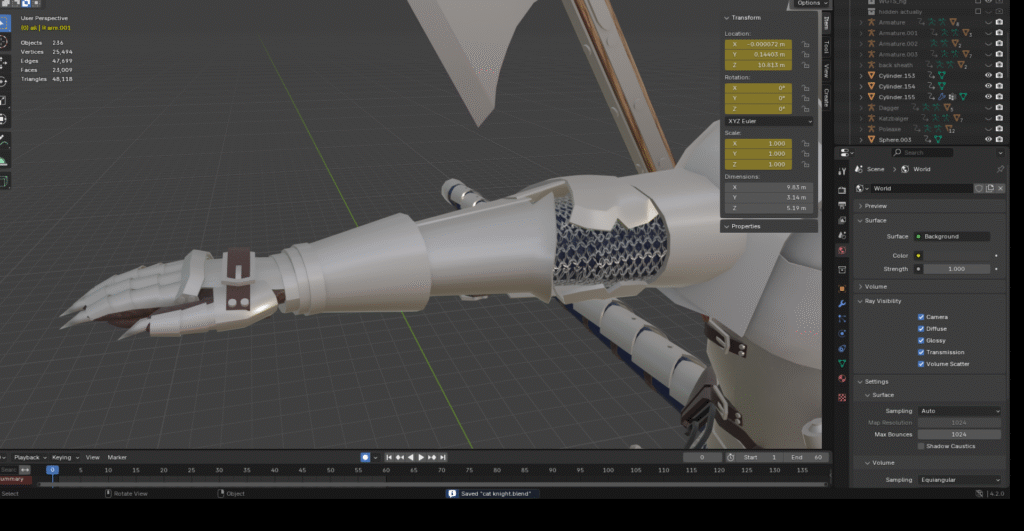Viewport: 1024px width, 531px height.
Task: Hide Cylinder.153 using its eye icon
Action: 988,76
